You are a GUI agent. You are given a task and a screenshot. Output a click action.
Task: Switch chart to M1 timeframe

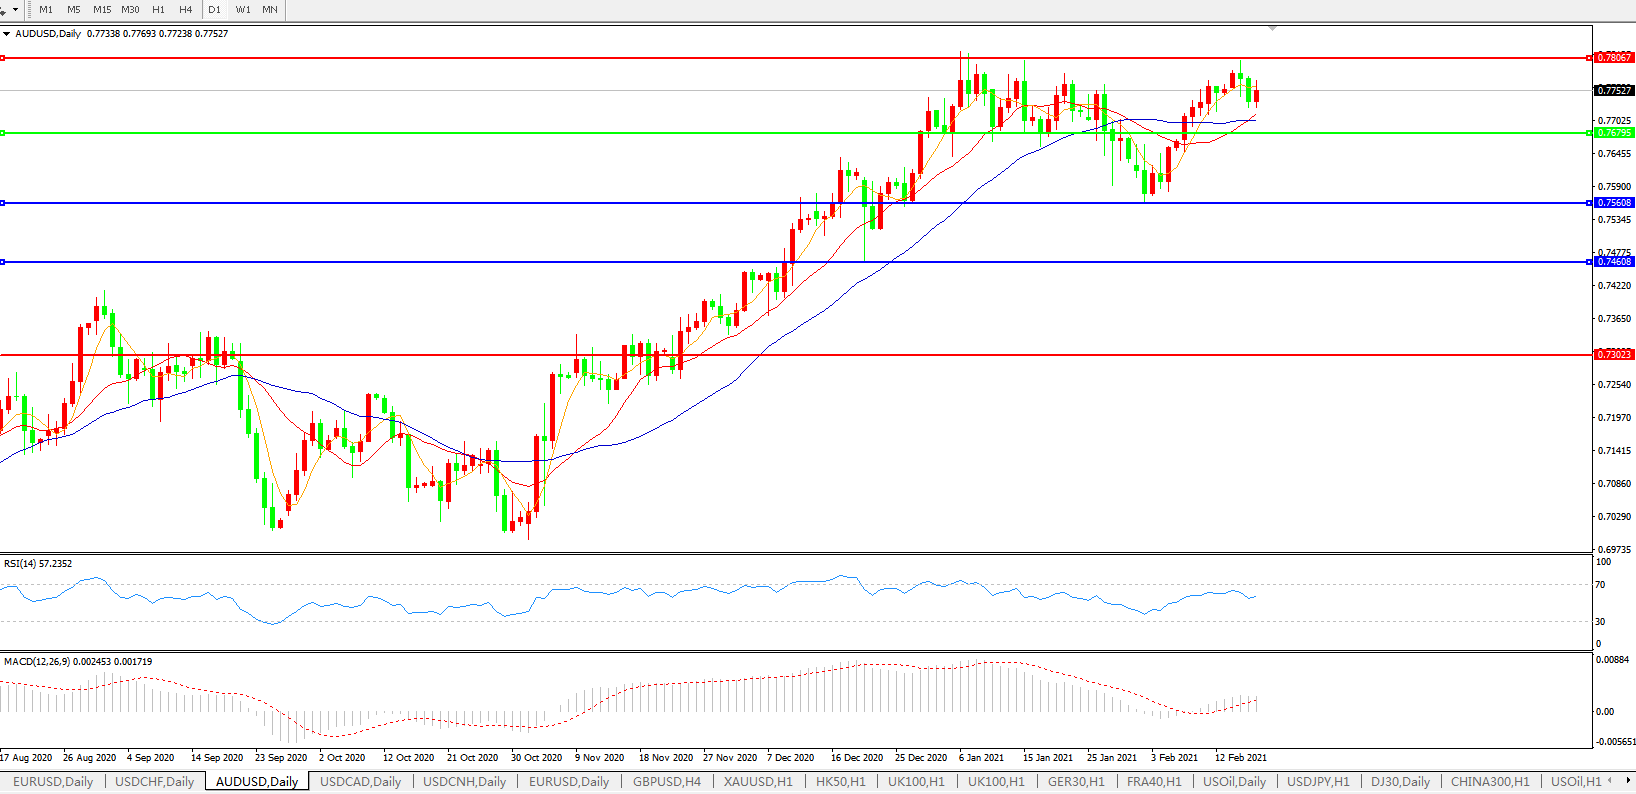tap(46, 10)
